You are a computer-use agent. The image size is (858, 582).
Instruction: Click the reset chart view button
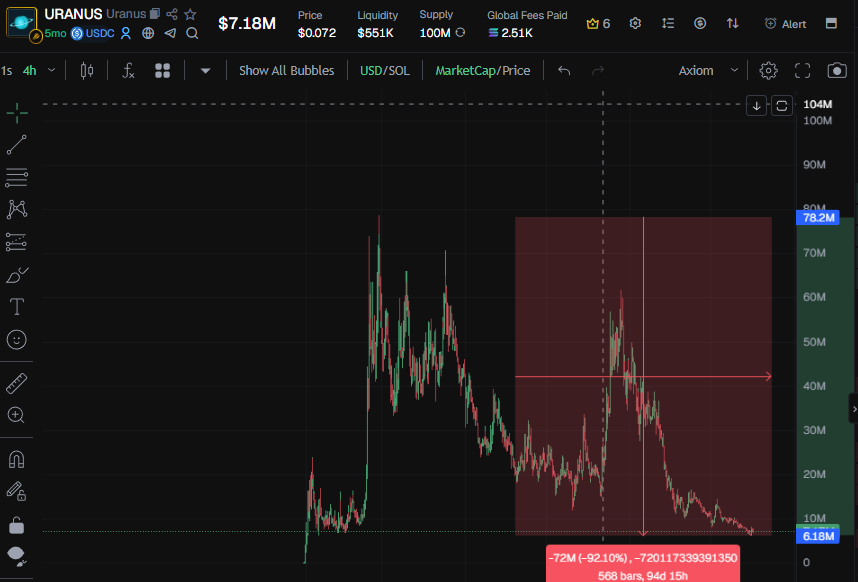tap(782, 106)
